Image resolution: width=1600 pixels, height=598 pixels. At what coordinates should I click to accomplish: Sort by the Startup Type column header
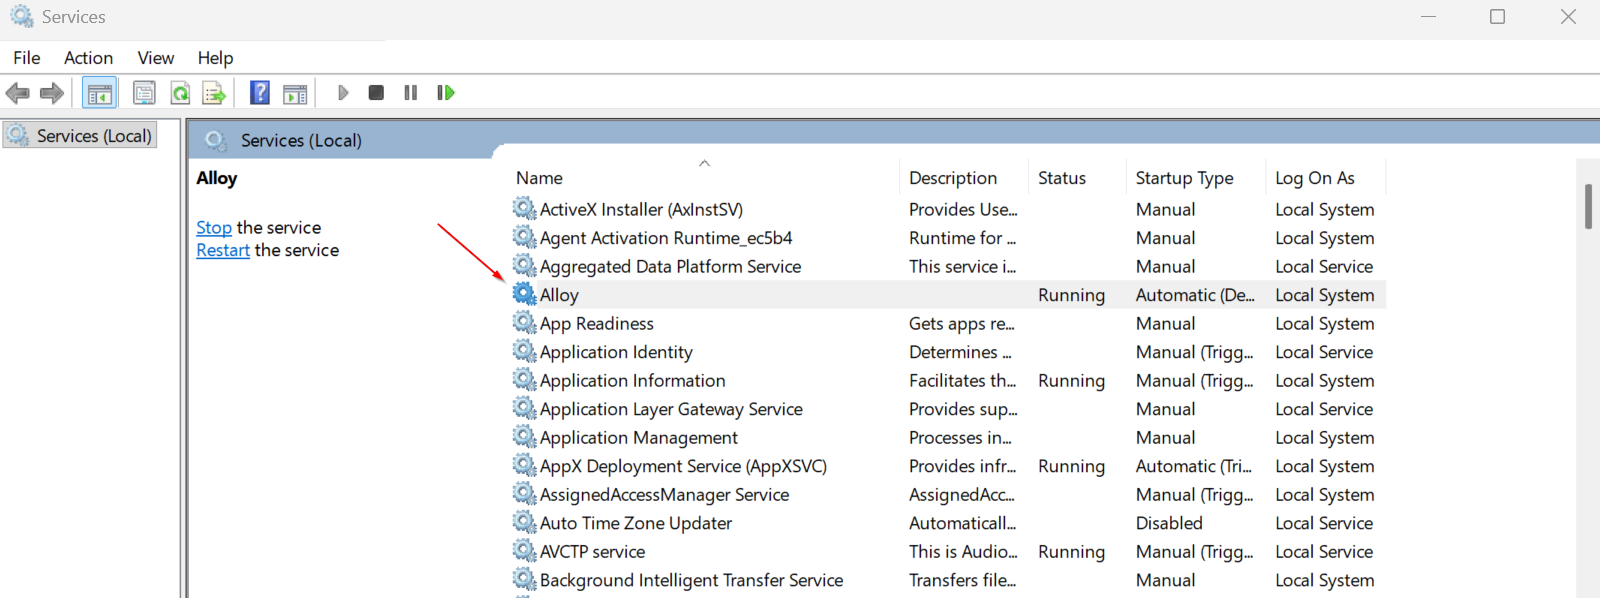tap(1196, 178)
